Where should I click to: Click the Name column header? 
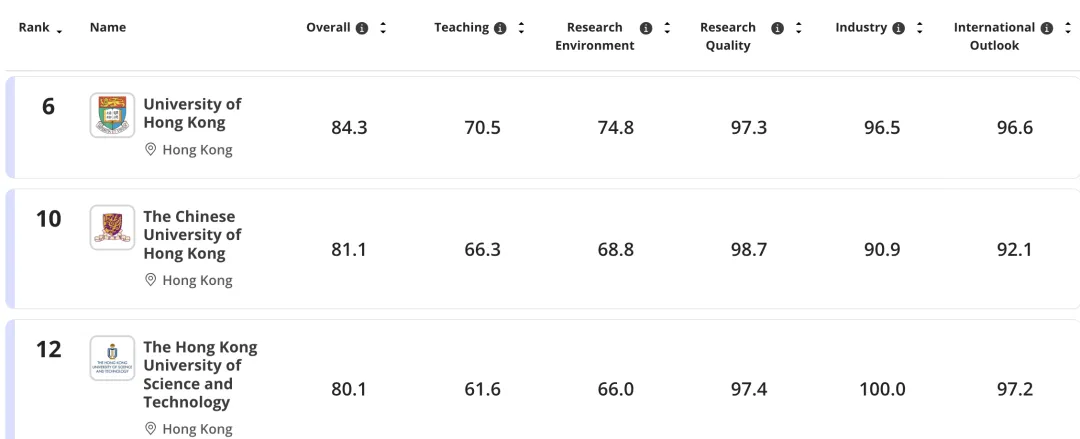click(x=107, y=28)
